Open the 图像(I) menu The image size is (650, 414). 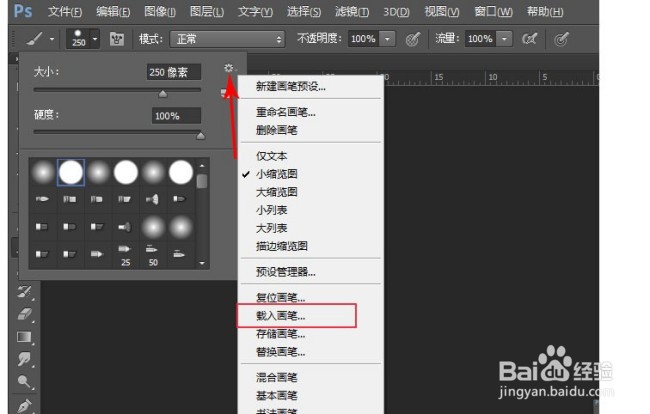160,12
